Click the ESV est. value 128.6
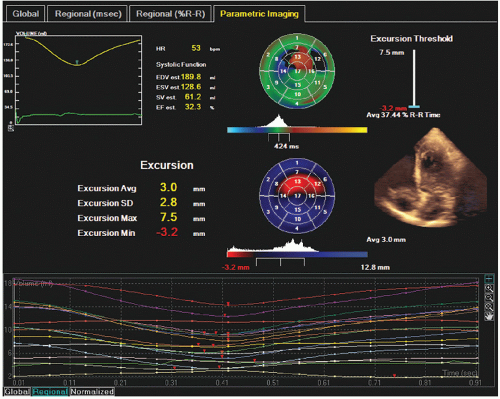This screenshot has height=399, width=500. (191, 87)
